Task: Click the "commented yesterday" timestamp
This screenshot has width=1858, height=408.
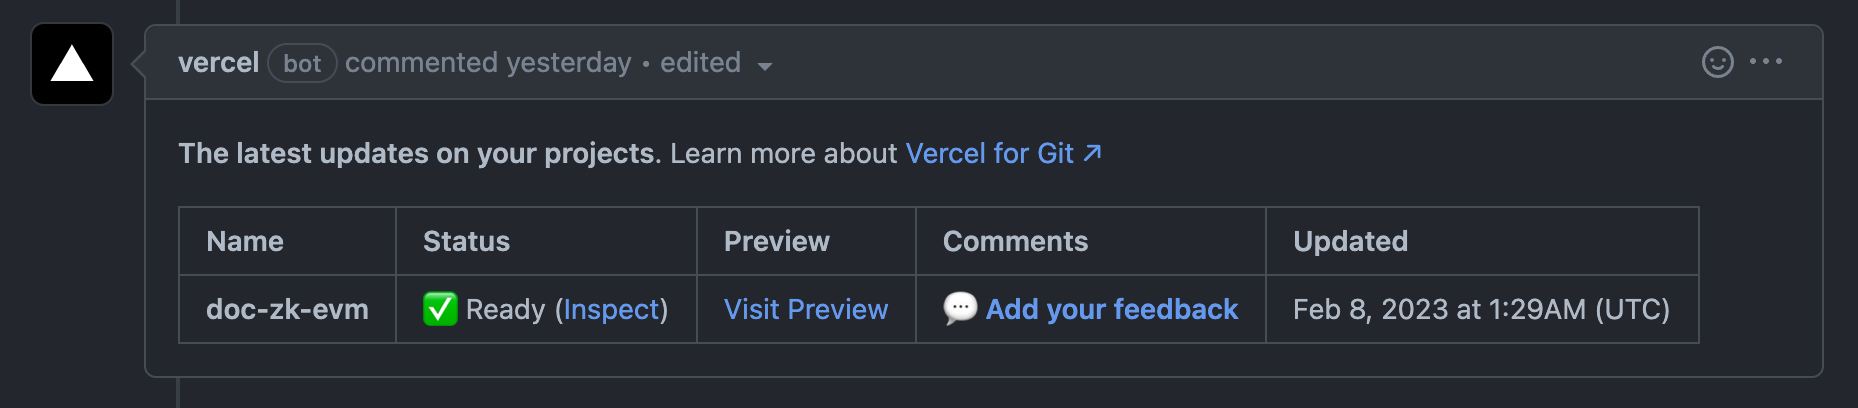Action: (488, 63)
